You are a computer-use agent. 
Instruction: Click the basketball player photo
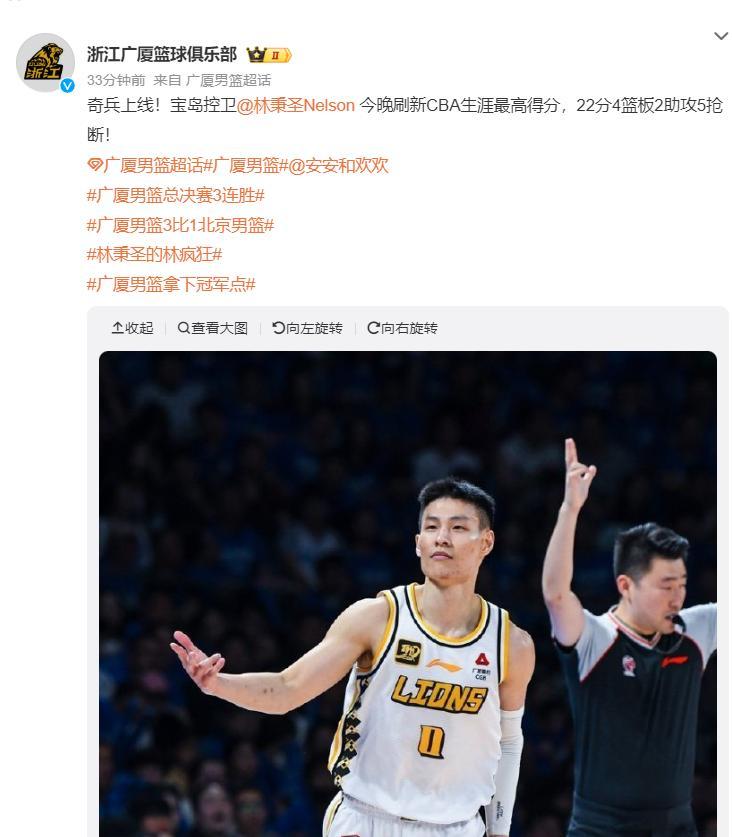point(408,594)
